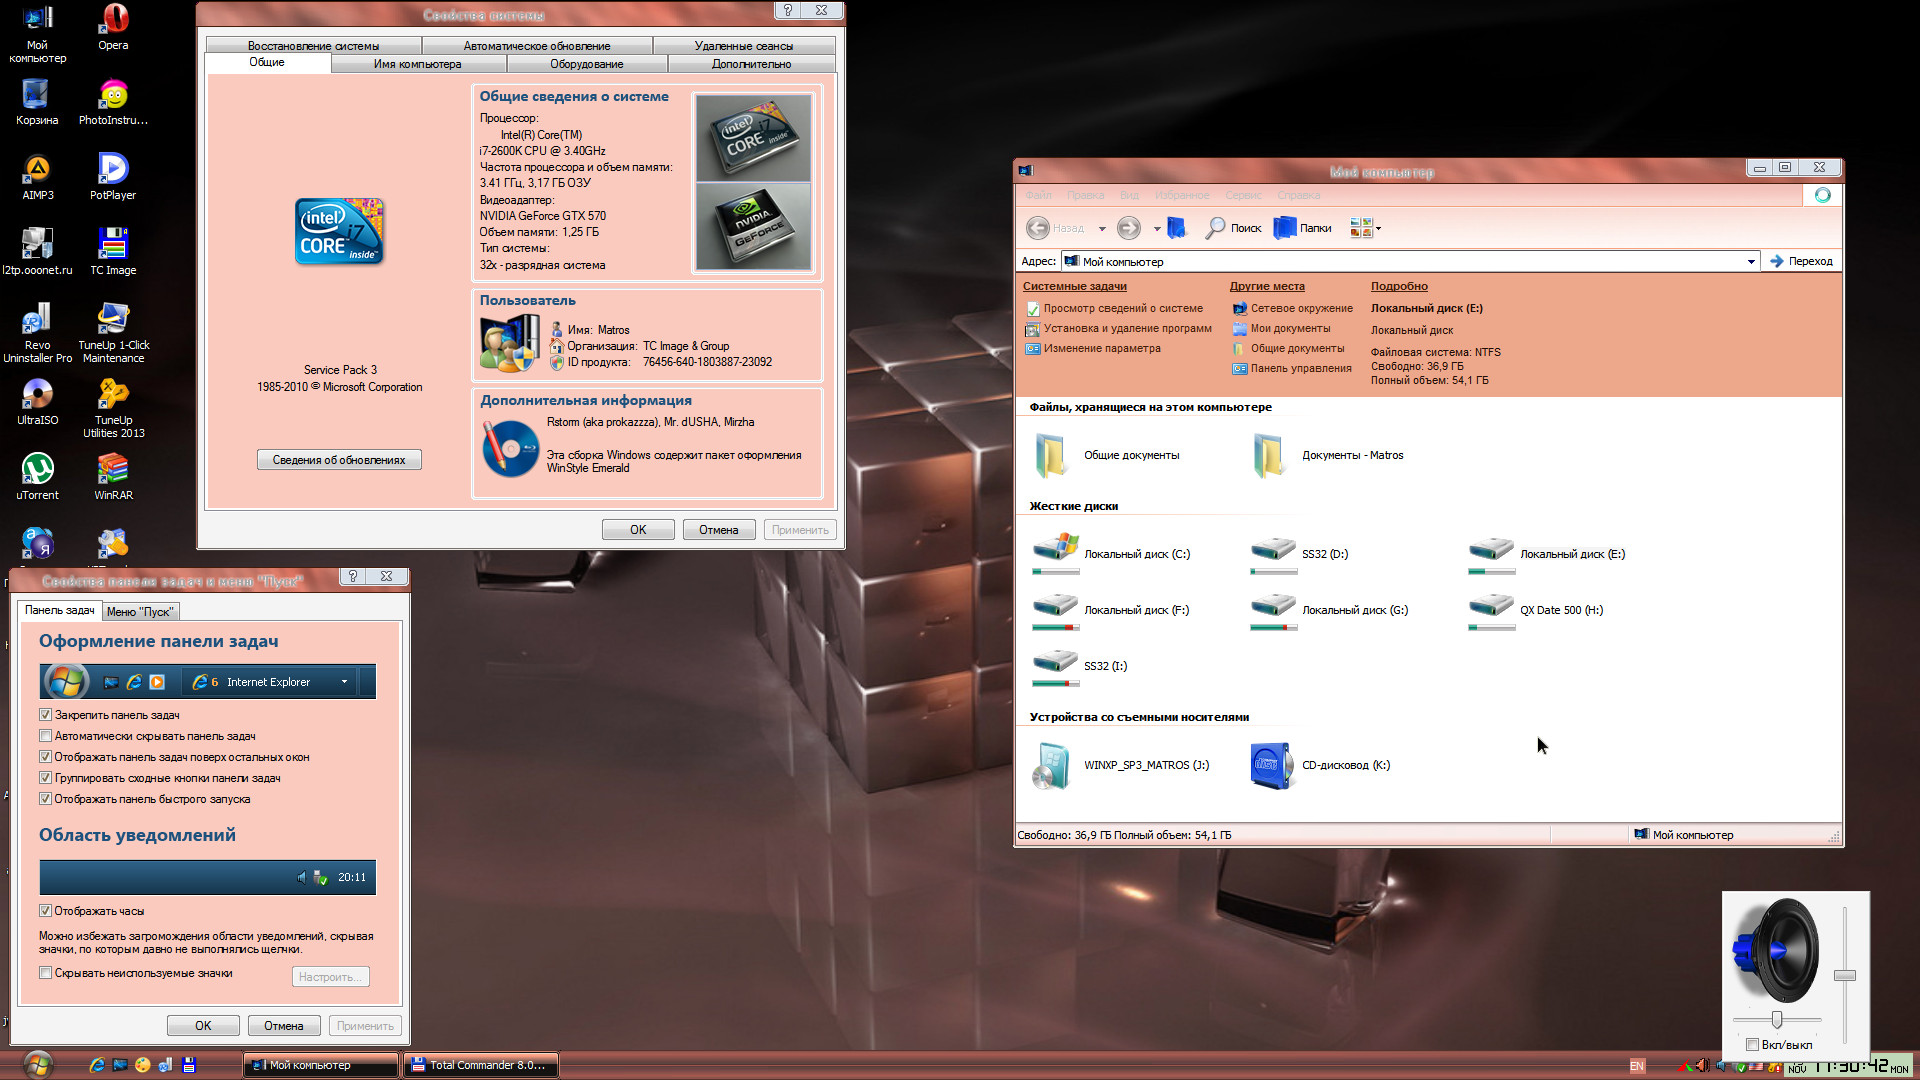The height and width of the screenshot is (1080, 1920).
Task: Open the Opera desktop shortcut
Action: pyautogui.click(x=113, y=27)
